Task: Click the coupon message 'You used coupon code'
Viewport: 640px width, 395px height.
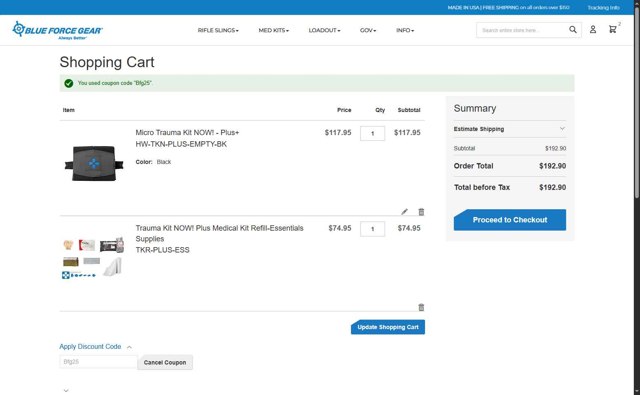Action: click(x=115, y=83)
